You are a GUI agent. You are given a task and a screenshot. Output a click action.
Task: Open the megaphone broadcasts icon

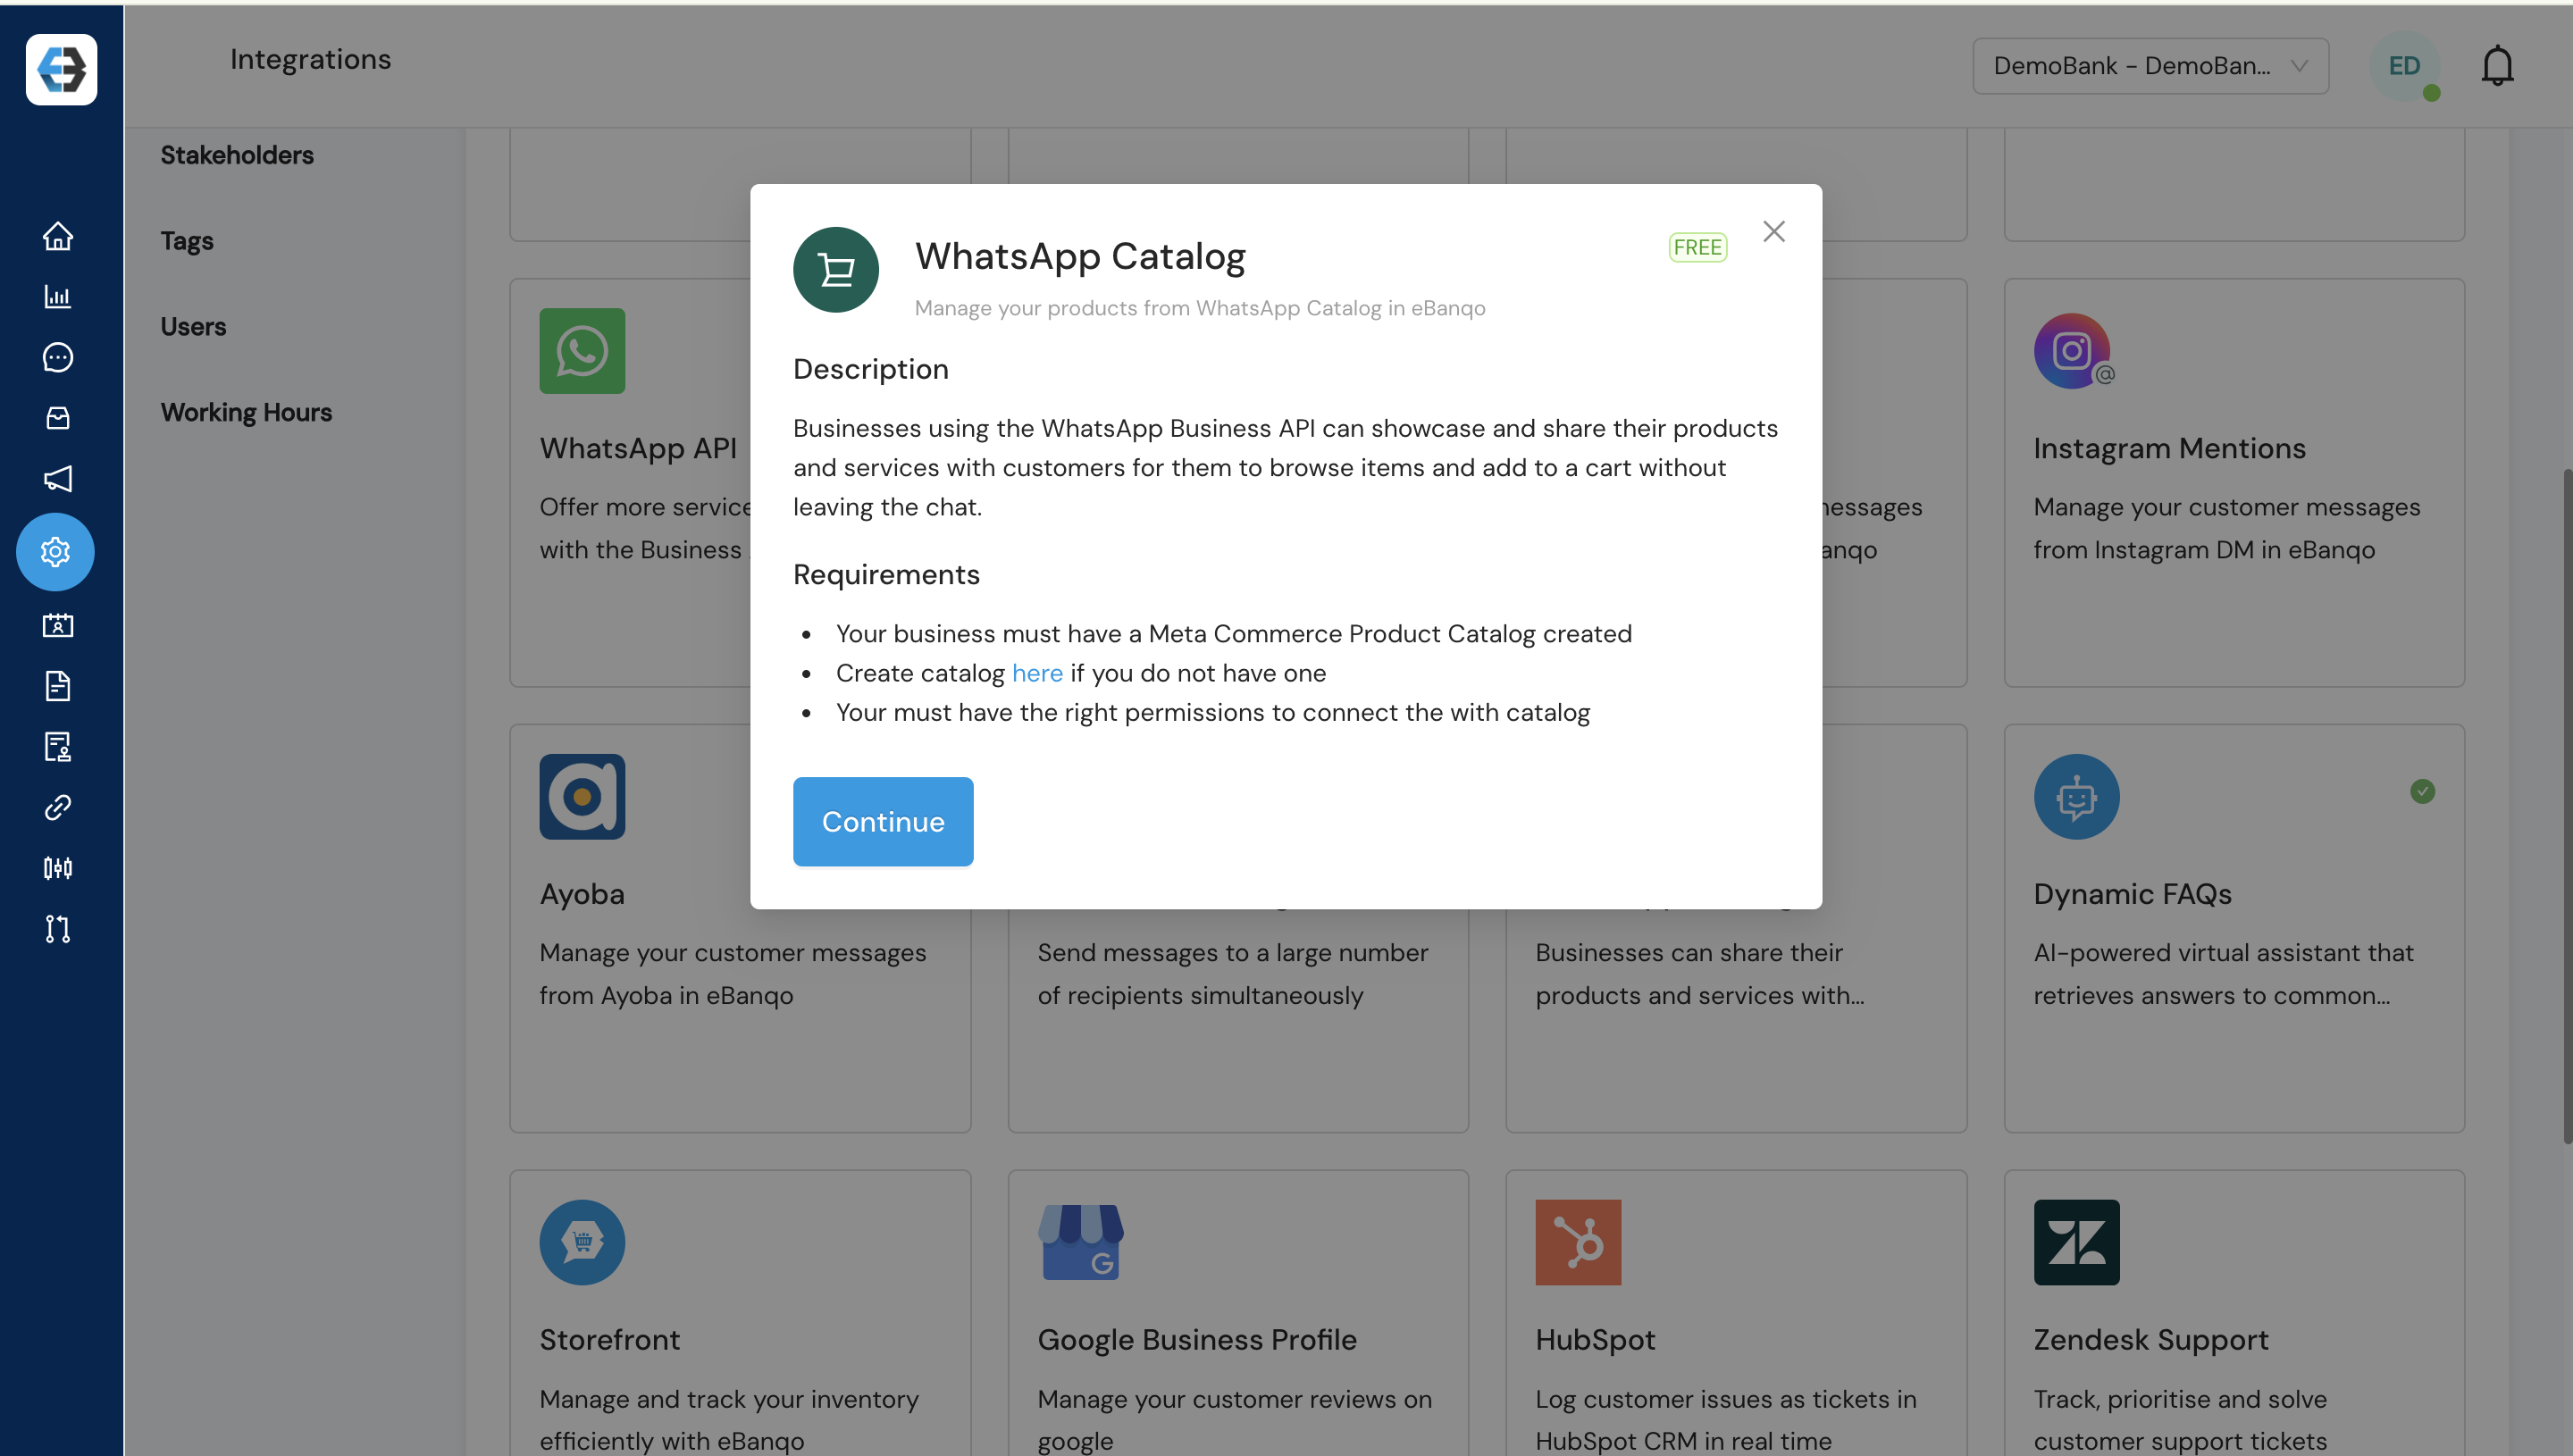58,478
